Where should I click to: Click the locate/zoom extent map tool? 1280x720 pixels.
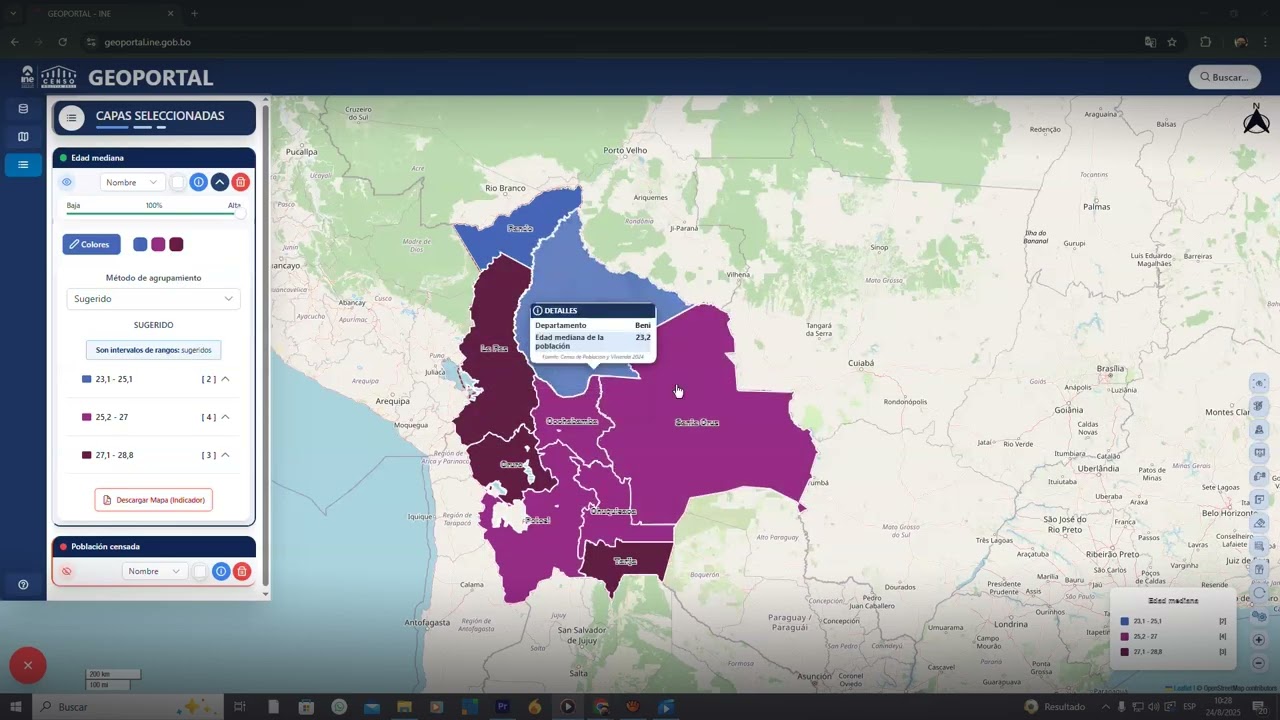pos(1259,383)
